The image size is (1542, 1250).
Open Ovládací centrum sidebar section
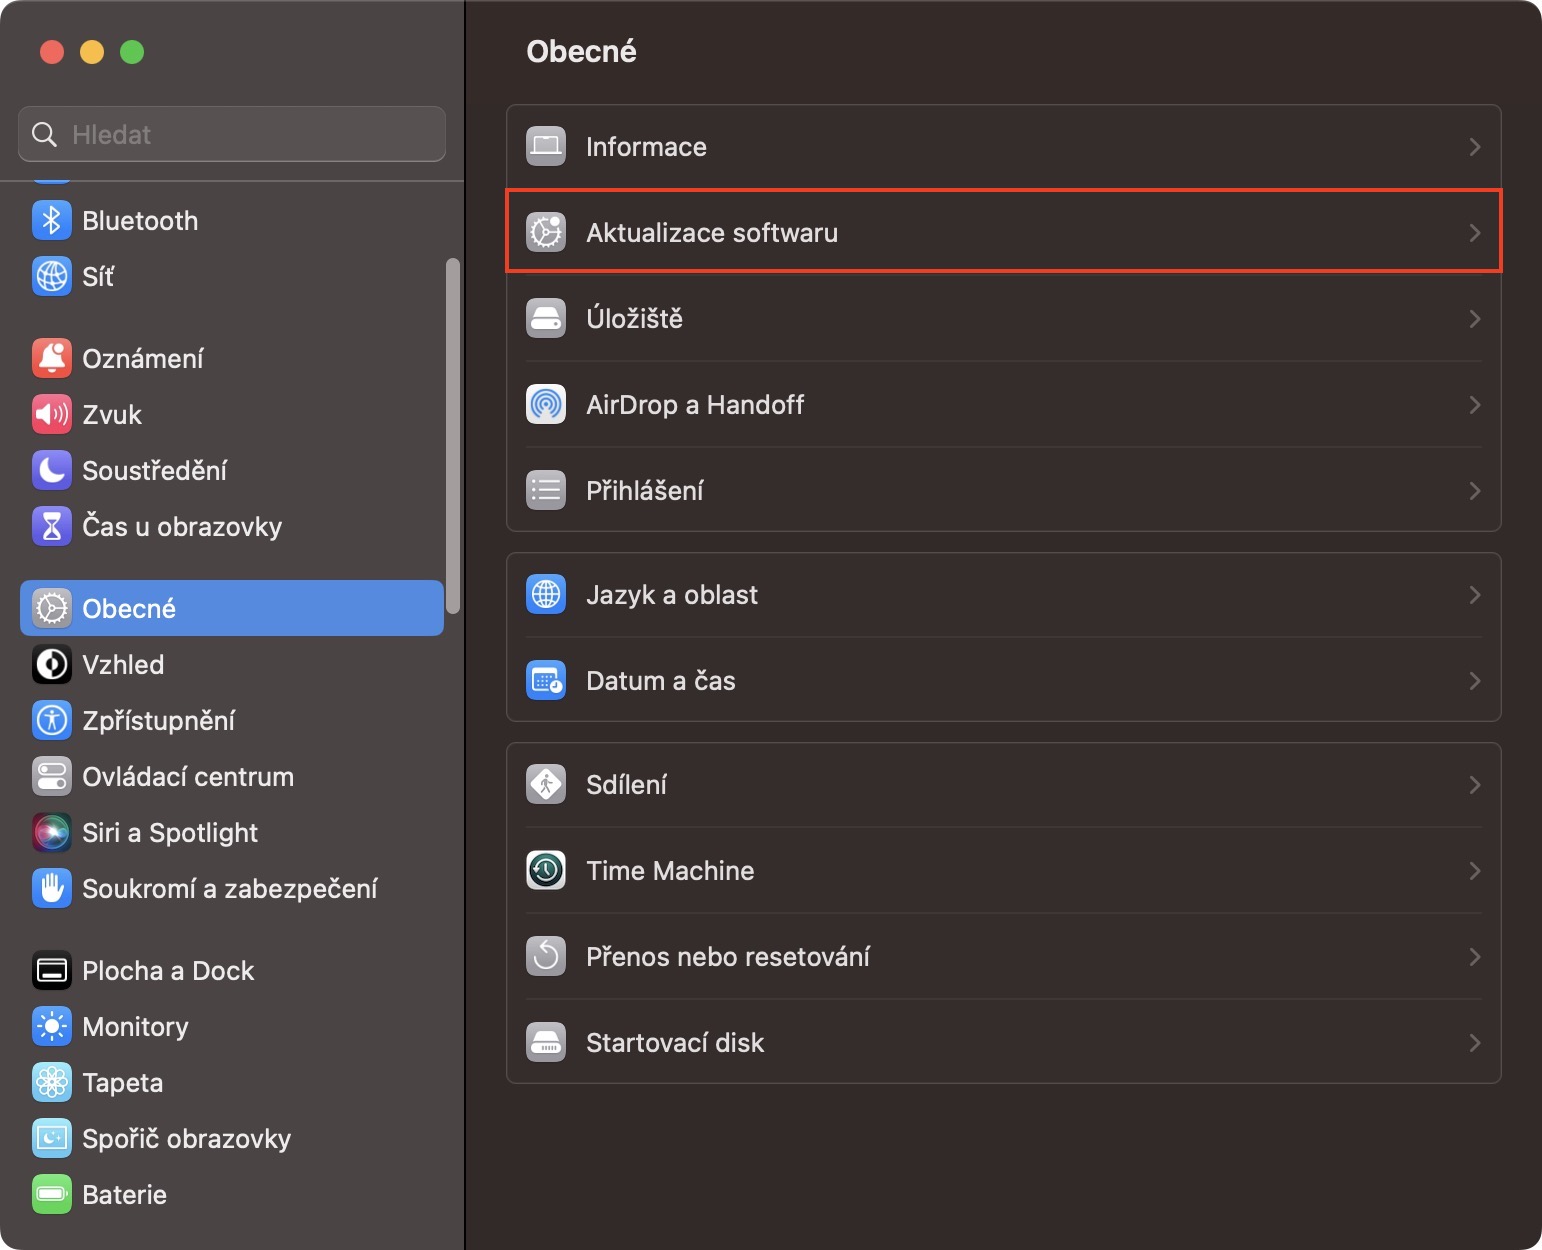[188, 777]
